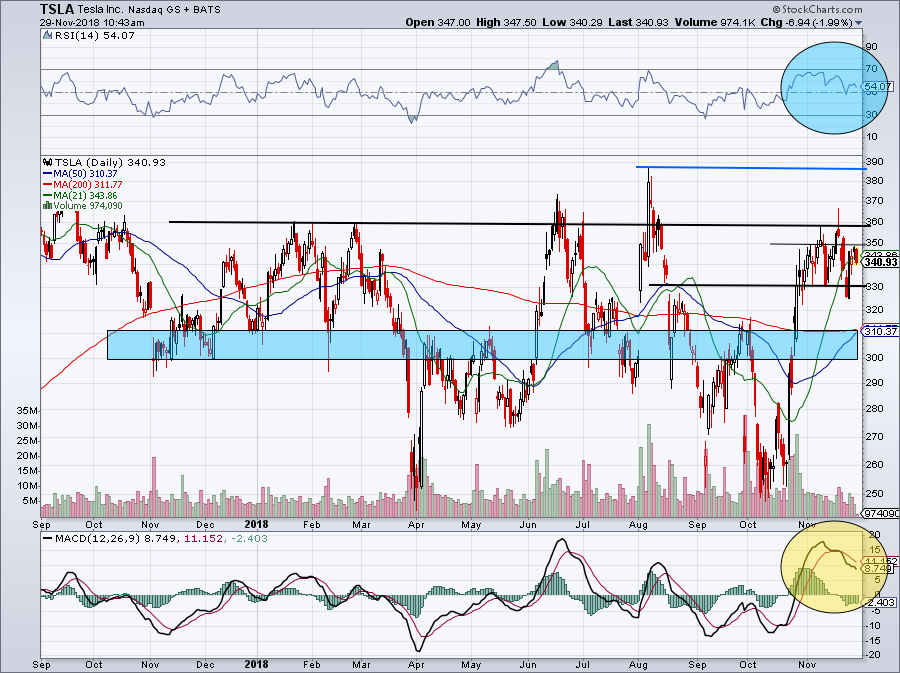The image size is (900, 673).
Task: Click the Dec label below the MACD panel
Action: [x=205, y=665]
